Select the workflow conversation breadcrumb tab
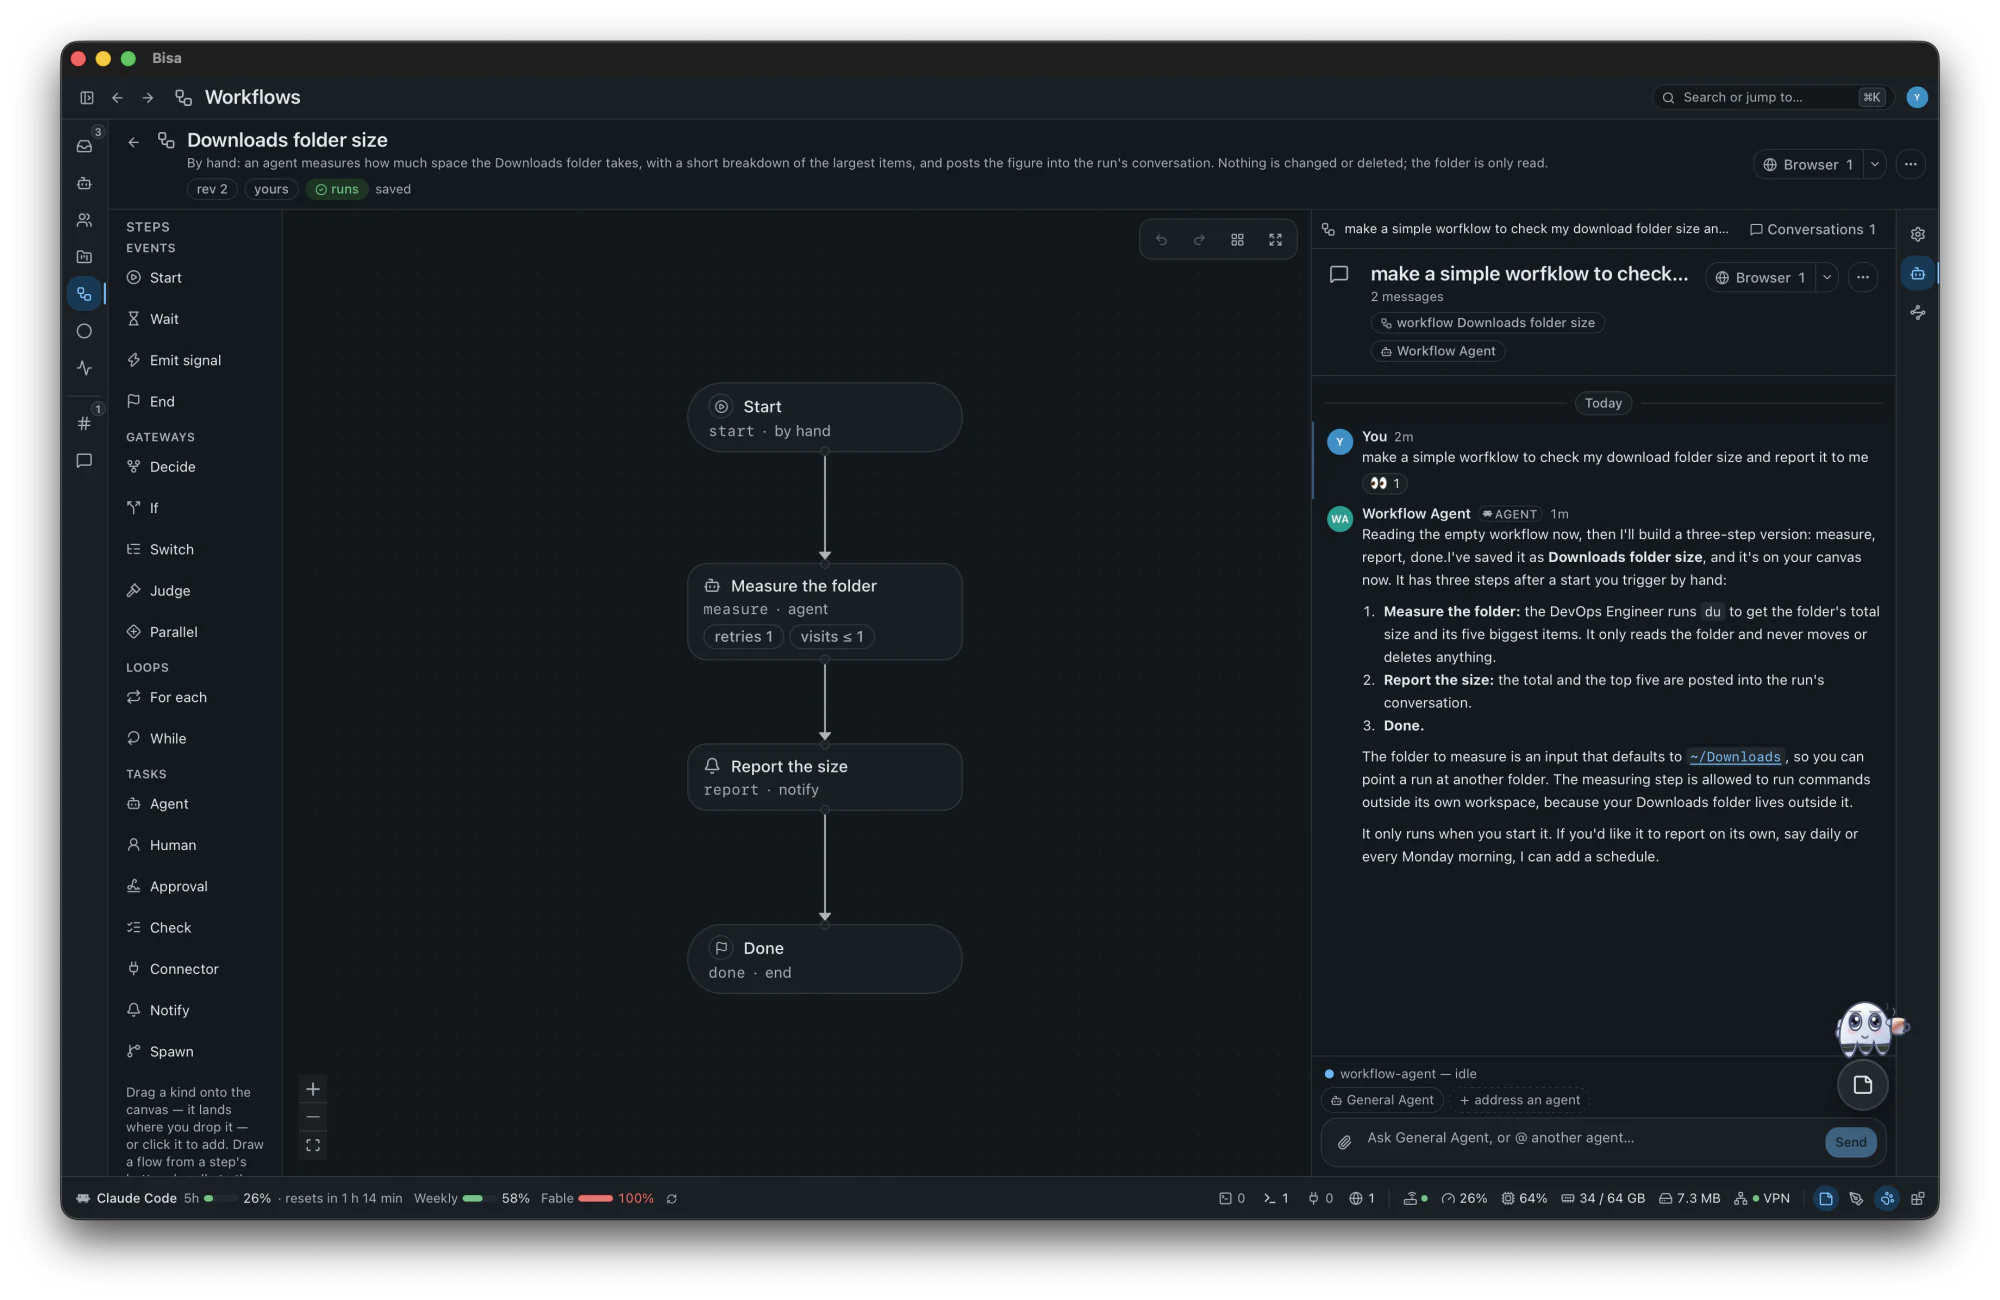The width and height of the screenshot is (2000, 1300). click(1526, 229)
